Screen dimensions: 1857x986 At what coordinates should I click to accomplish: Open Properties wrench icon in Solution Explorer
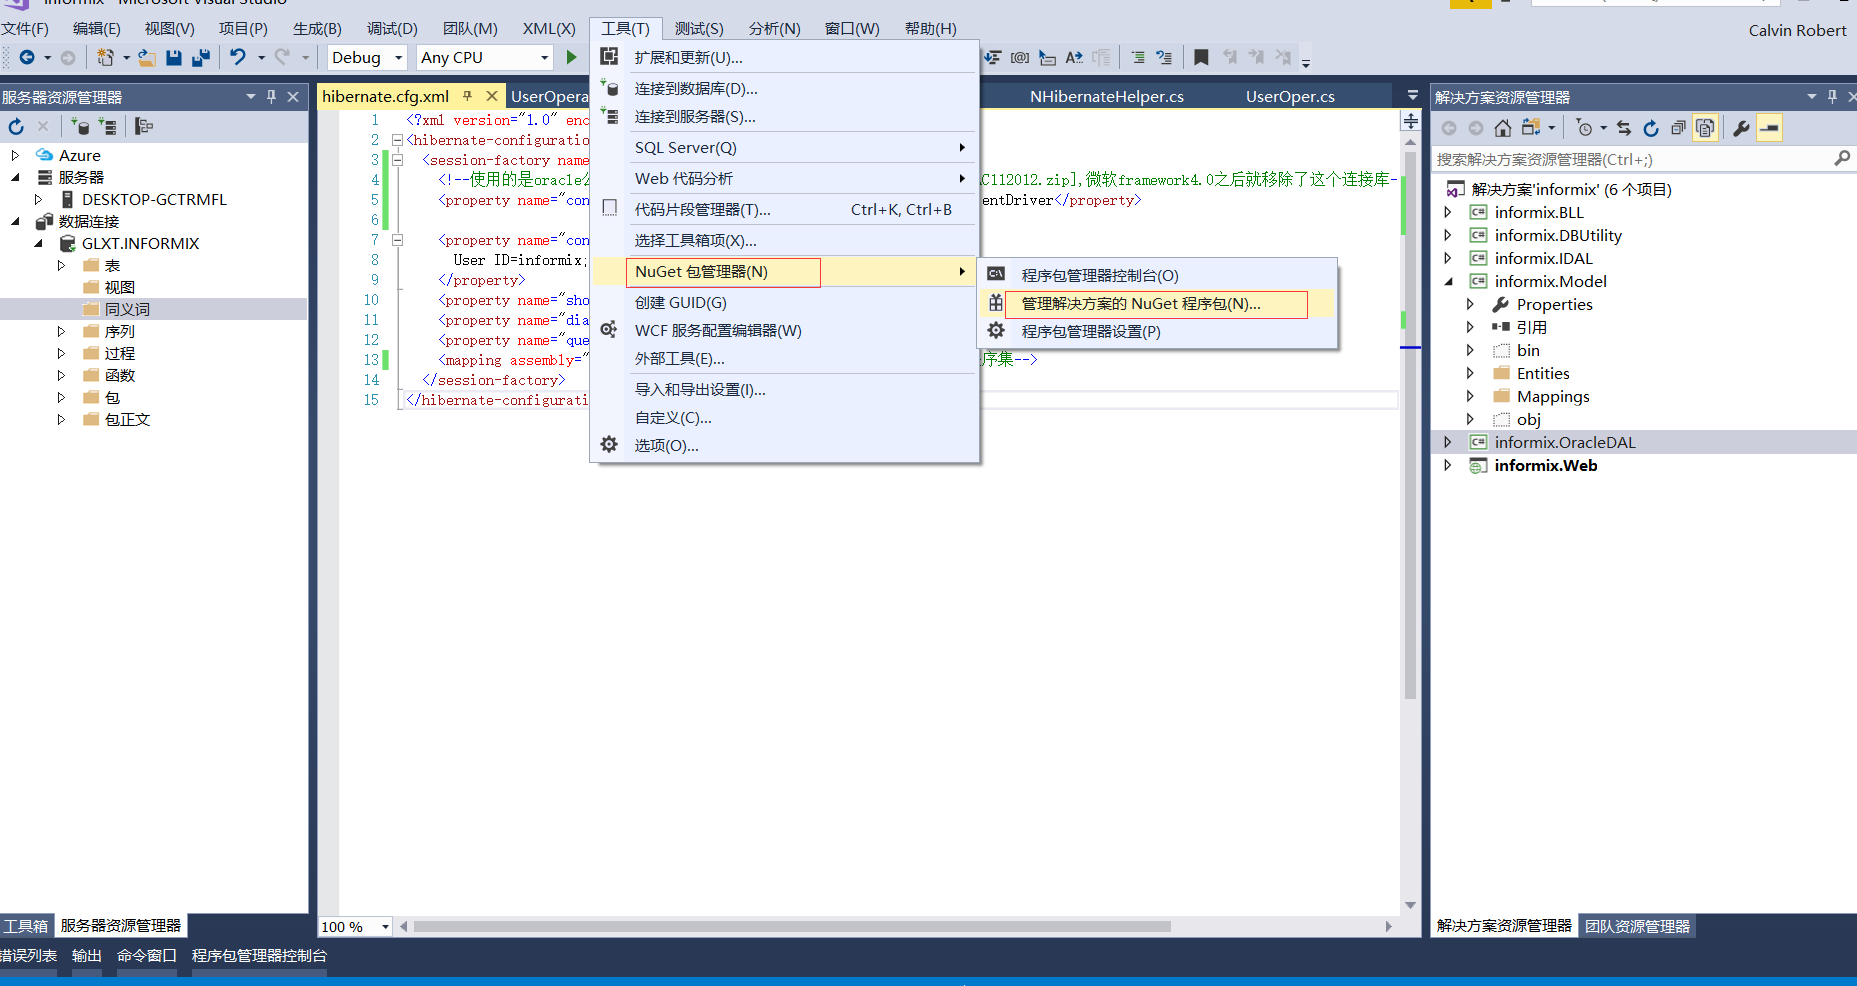click(x=1741, y=128)
